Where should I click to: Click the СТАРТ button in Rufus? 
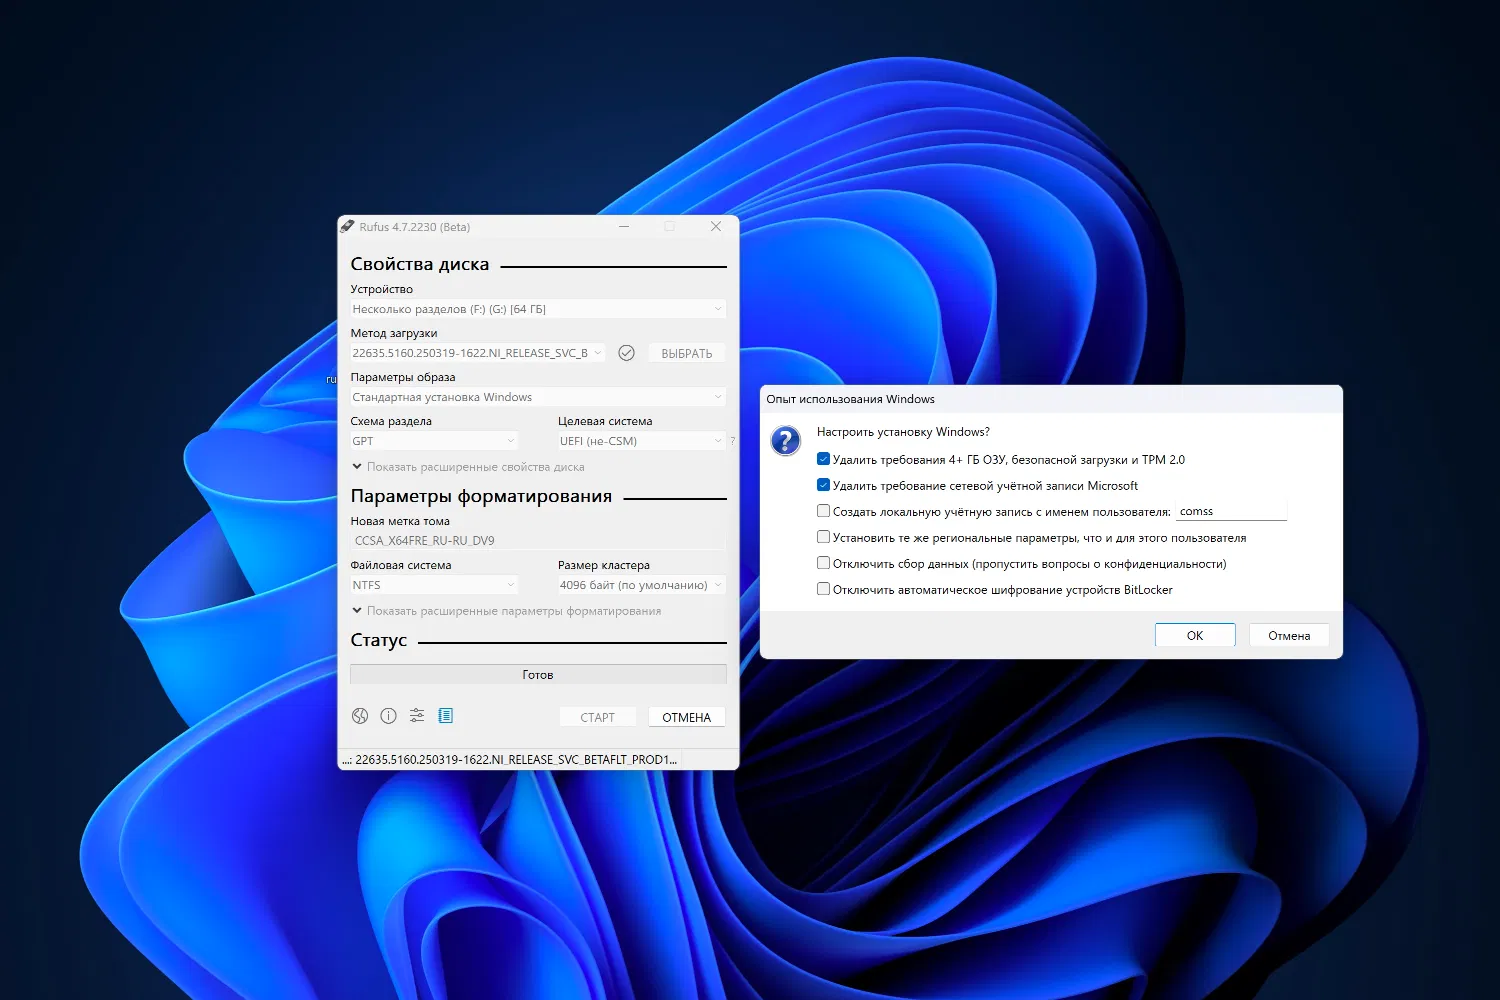pyautogui.click(x=598, y=717)
